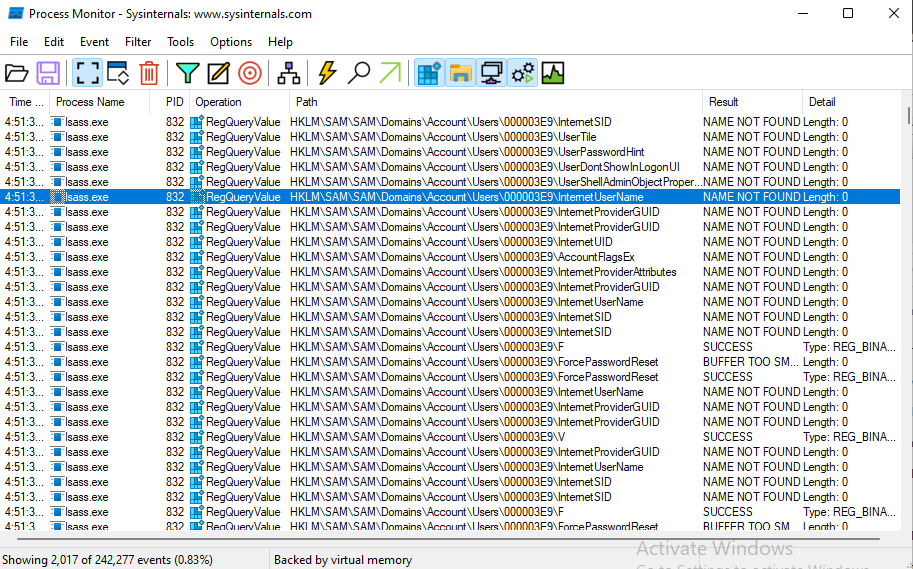Select the row with path ending UserPasswordHint

[450, 152]
